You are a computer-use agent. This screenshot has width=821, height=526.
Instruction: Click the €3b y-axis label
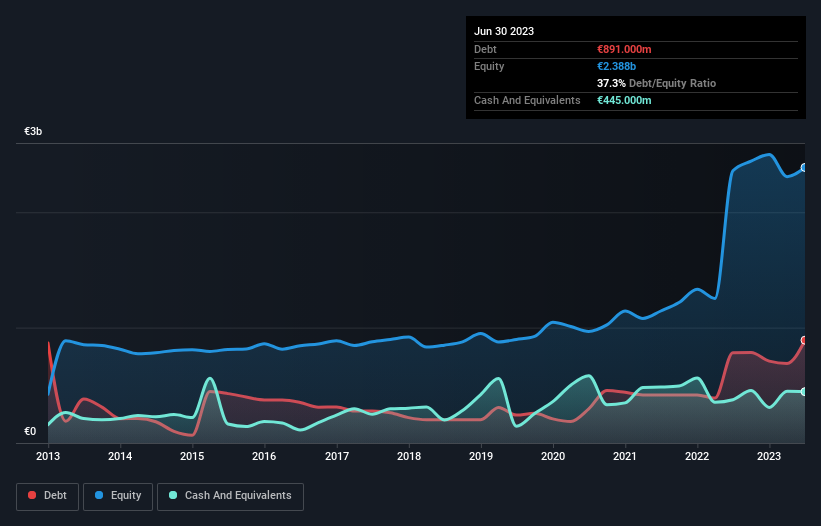coord(33,131)
